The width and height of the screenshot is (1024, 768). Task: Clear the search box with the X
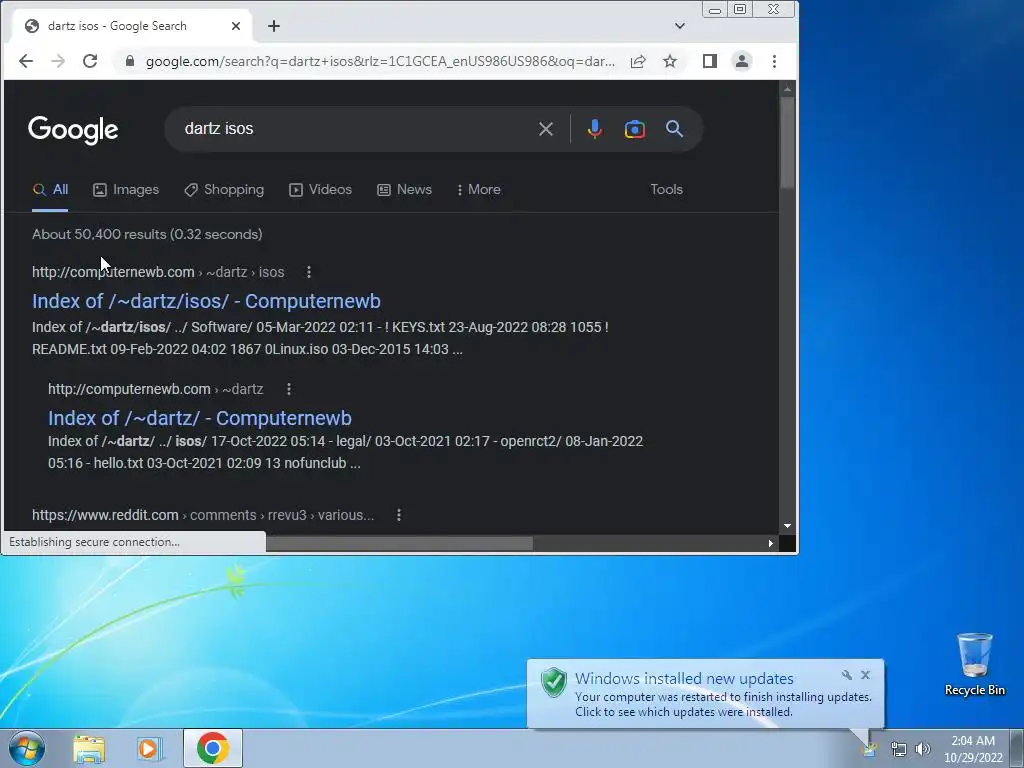(x=546, y=129)
